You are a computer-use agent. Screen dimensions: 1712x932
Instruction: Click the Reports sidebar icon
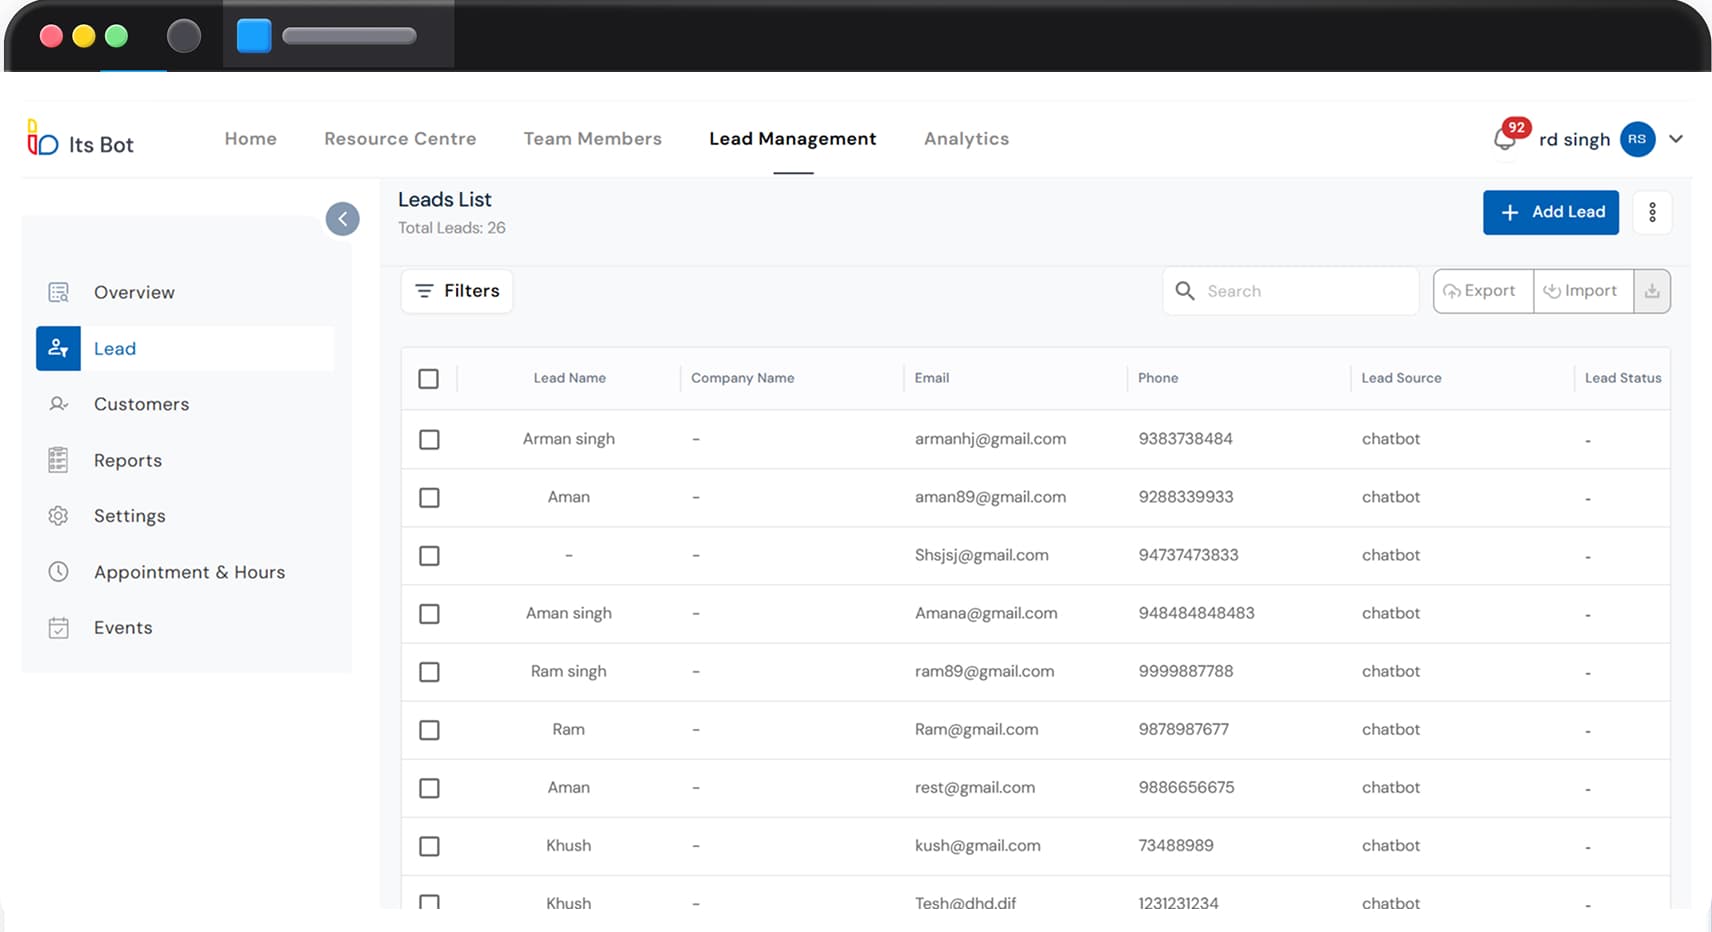[x=58, y=460]
